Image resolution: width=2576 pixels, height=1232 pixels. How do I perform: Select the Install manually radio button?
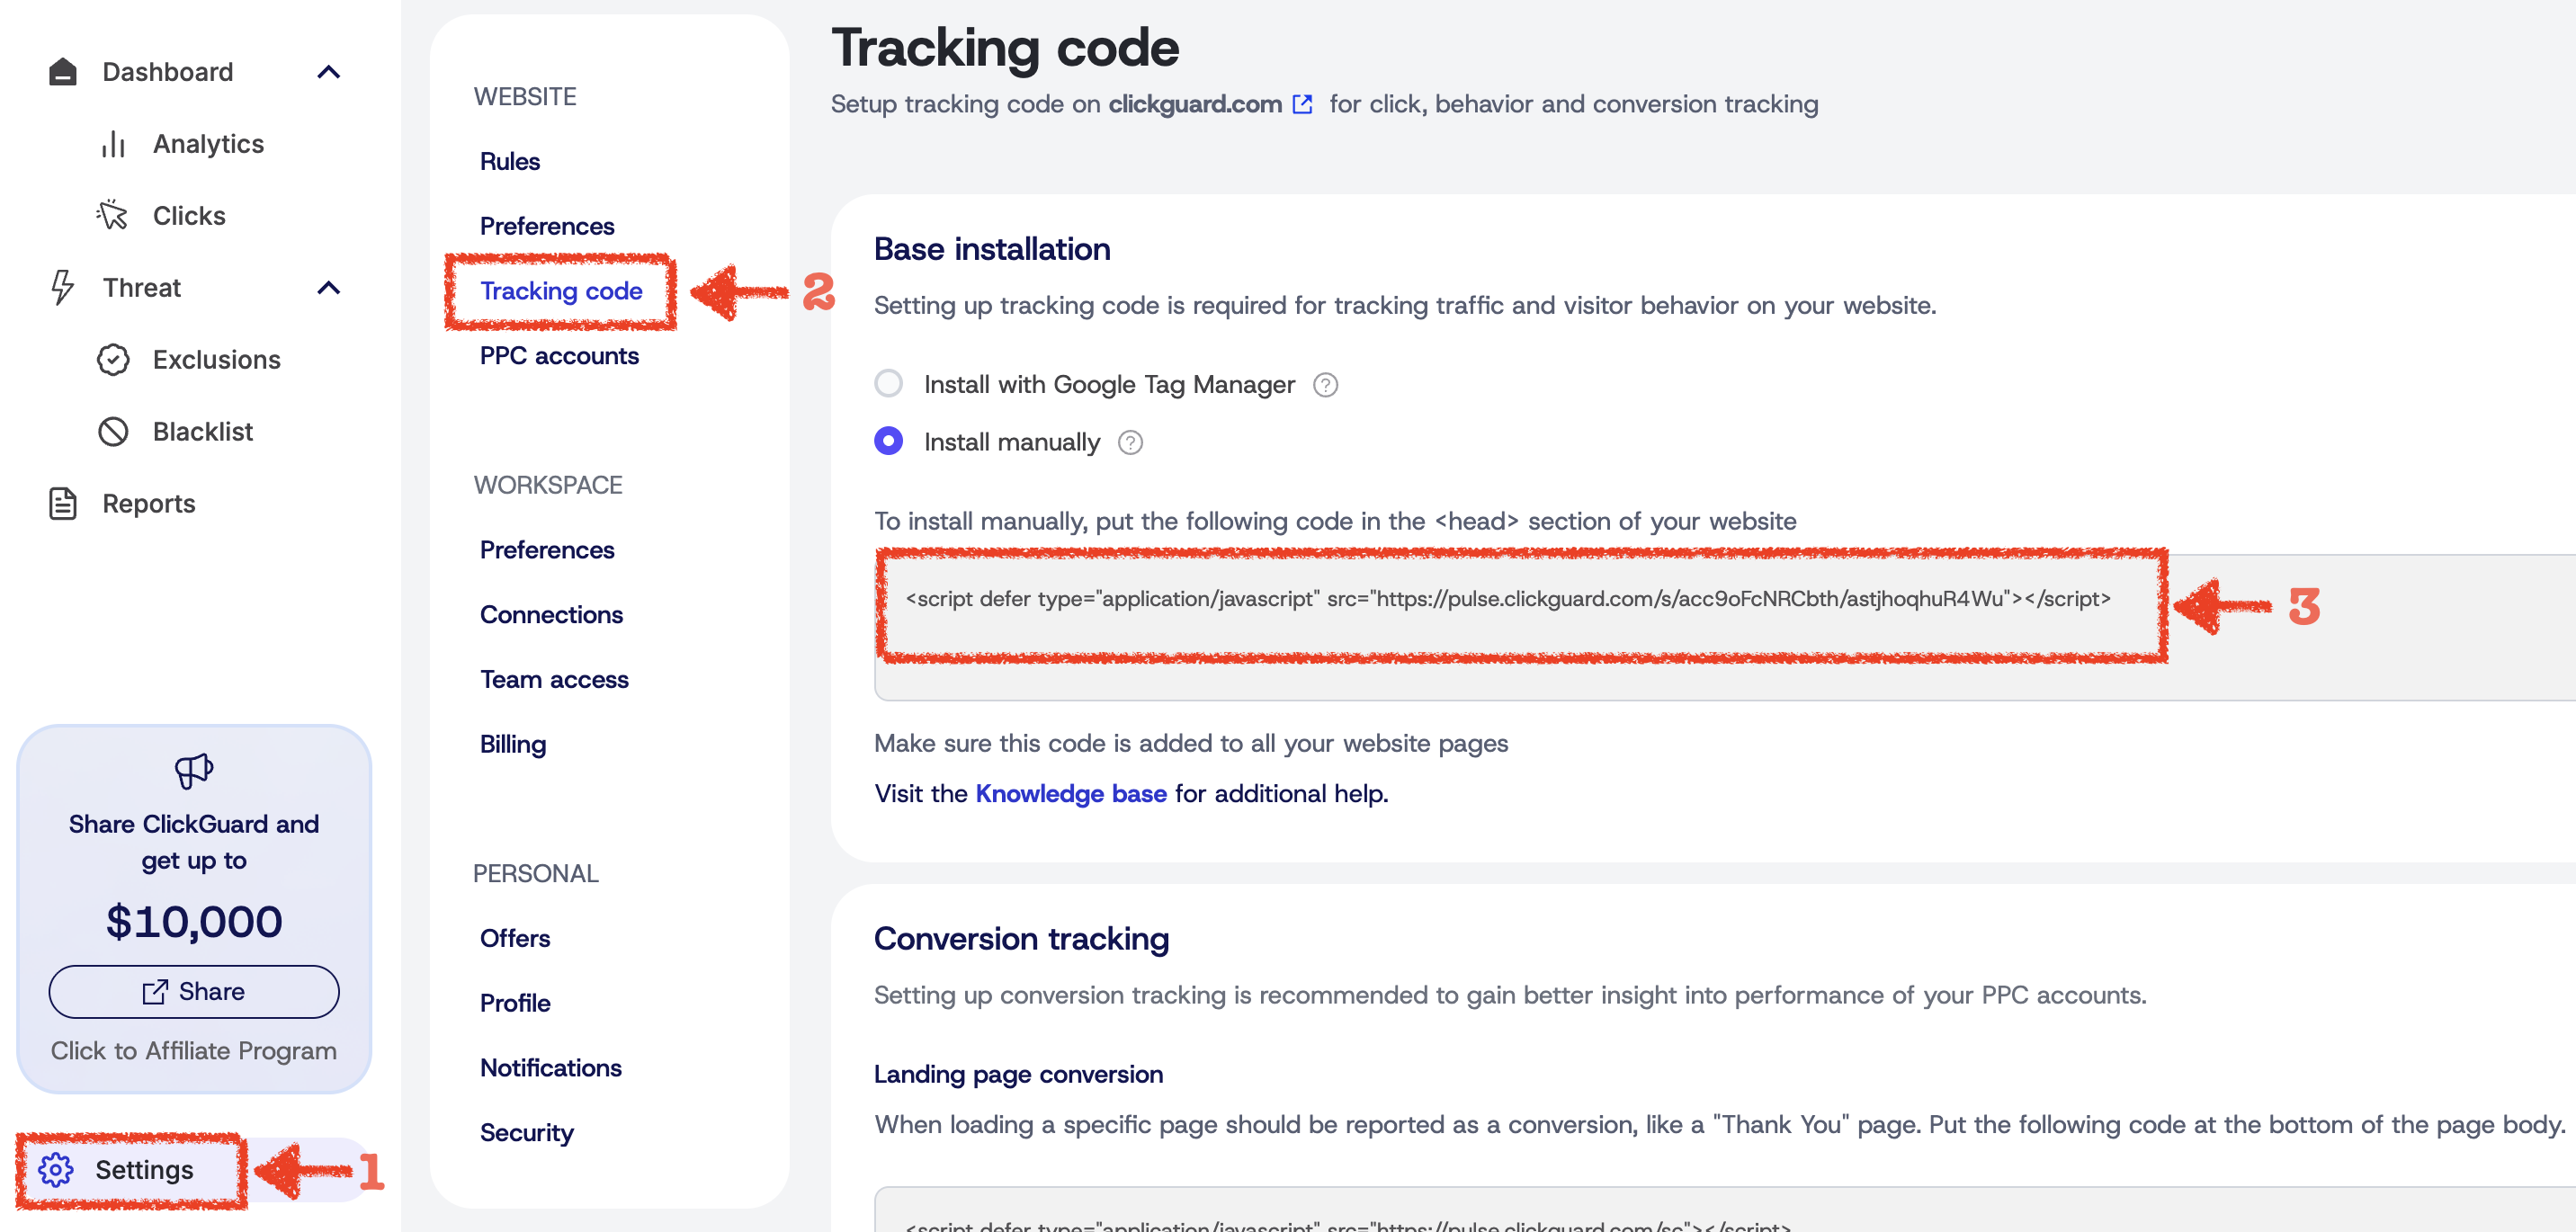[888, 442]
